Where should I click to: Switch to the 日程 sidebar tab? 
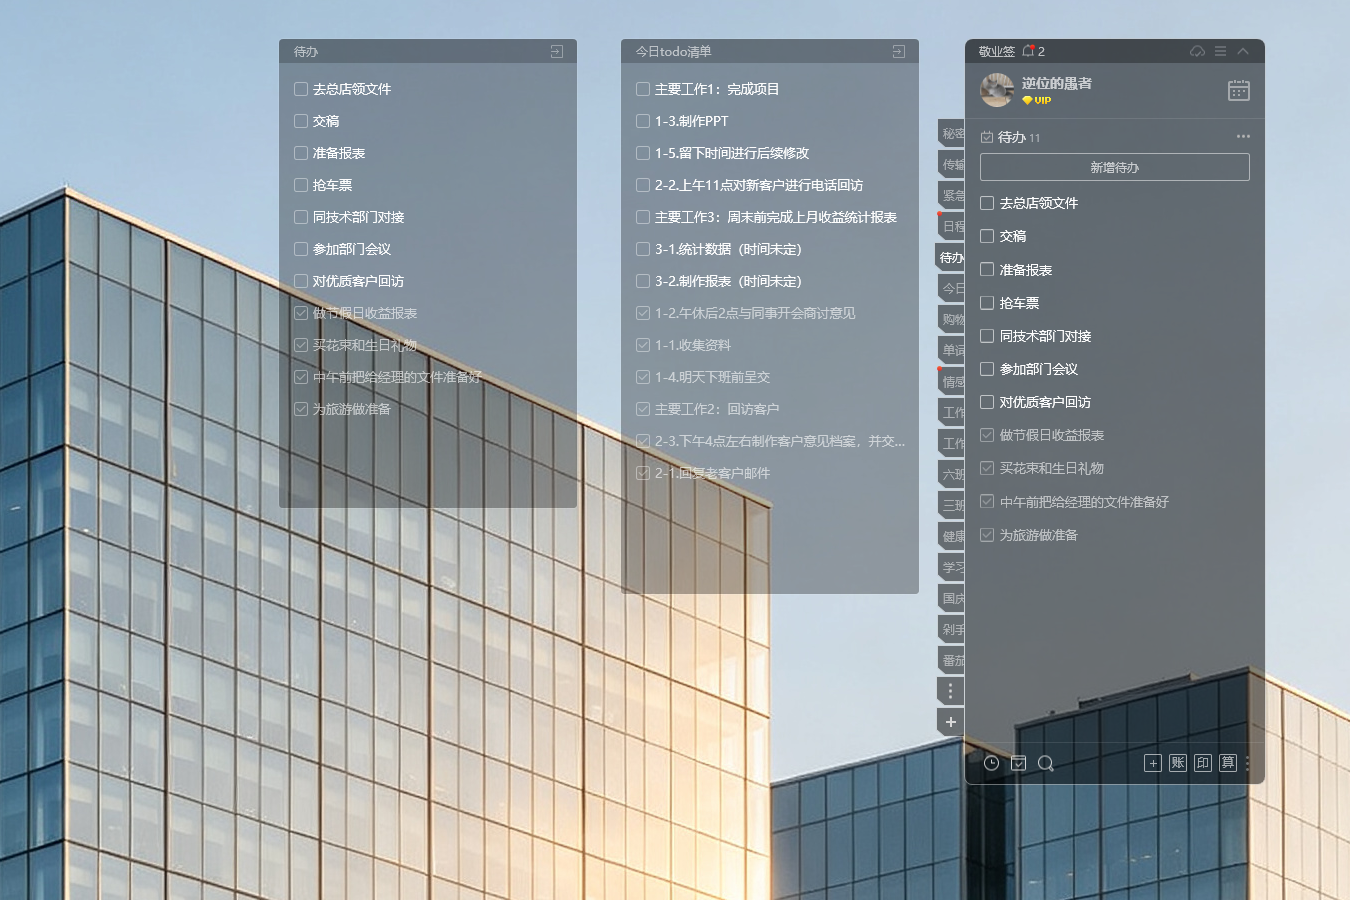[x=951, y=226]
